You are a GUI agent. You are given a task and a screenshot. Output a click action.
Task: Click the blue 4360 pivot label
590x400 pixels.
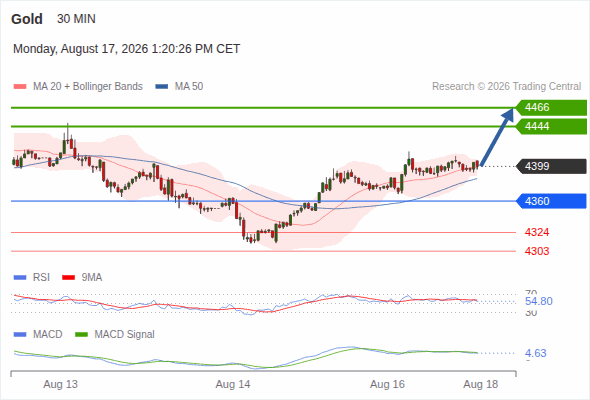(x=551, y=201)
